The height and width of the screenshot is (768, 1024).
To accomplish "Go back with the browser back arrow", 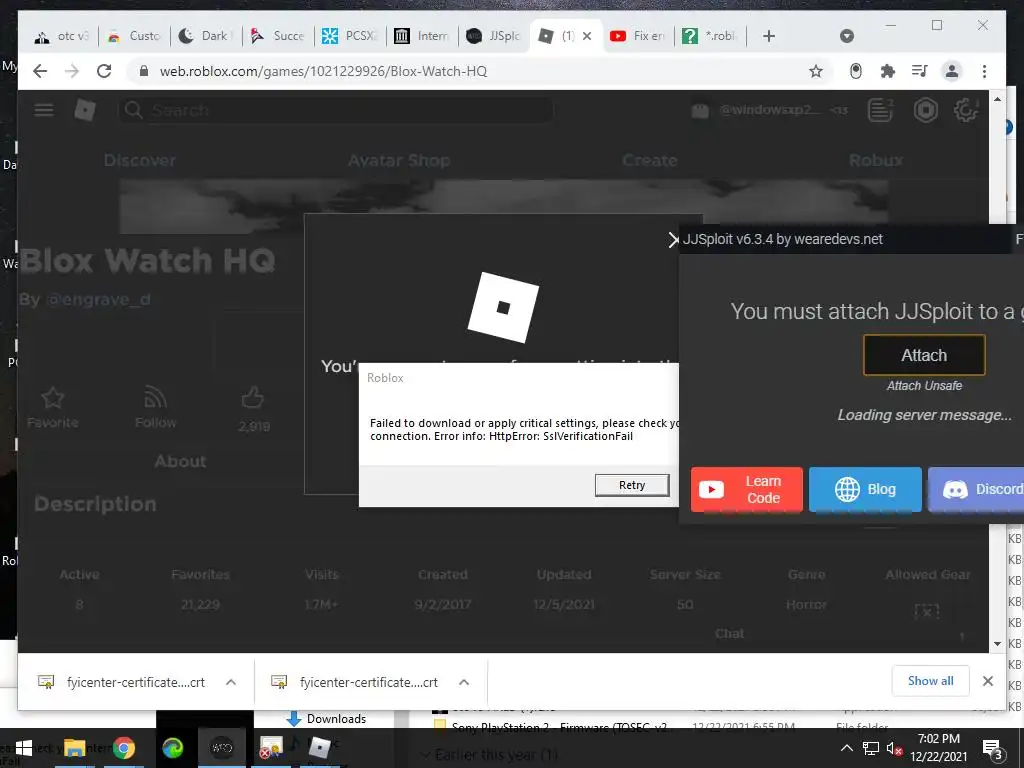I will 40,71.
